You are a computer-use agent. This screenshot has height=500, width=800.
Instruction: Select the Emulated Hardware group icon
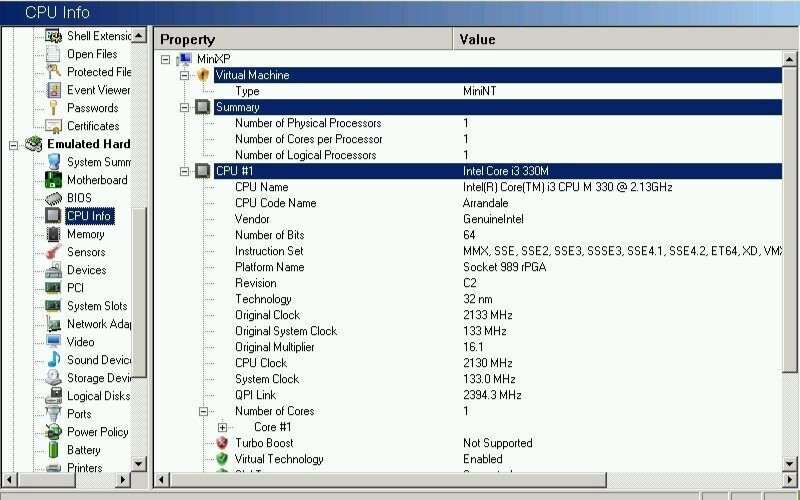[x=34, y=144]
